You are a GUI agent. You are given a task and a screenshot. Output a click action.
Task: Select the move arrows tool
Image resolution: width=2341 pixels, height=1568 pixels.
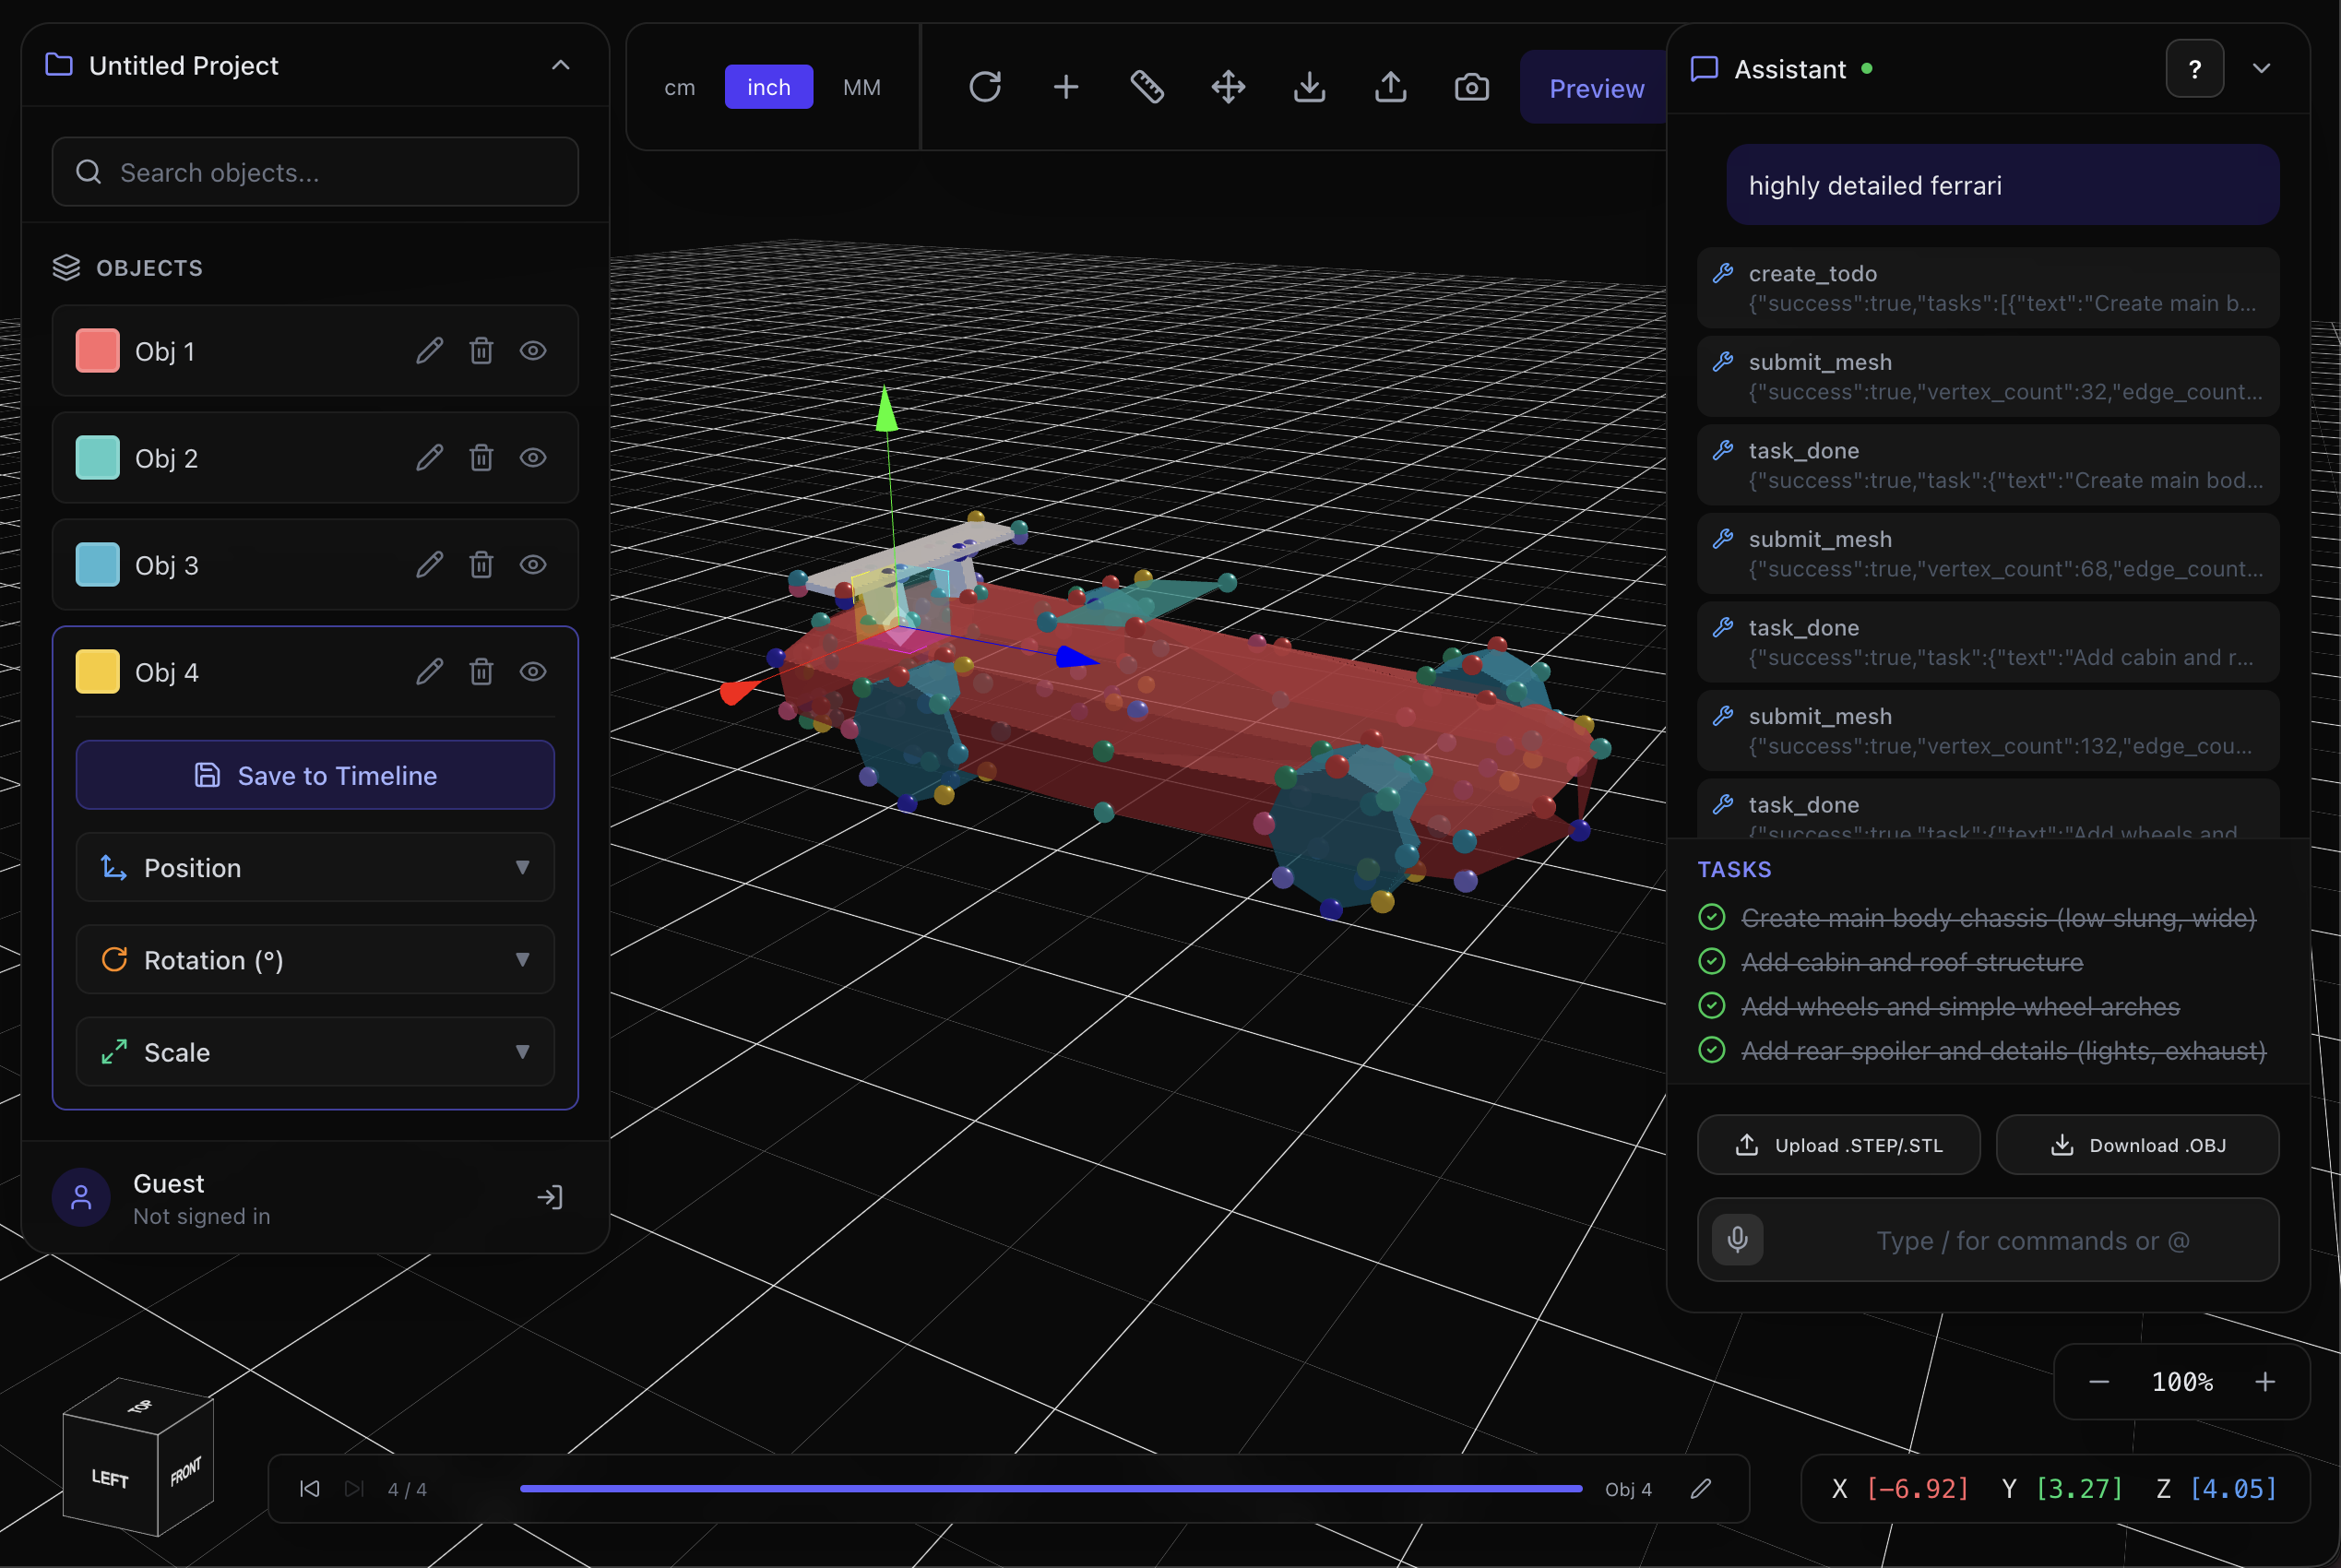tap(1228, 87)
